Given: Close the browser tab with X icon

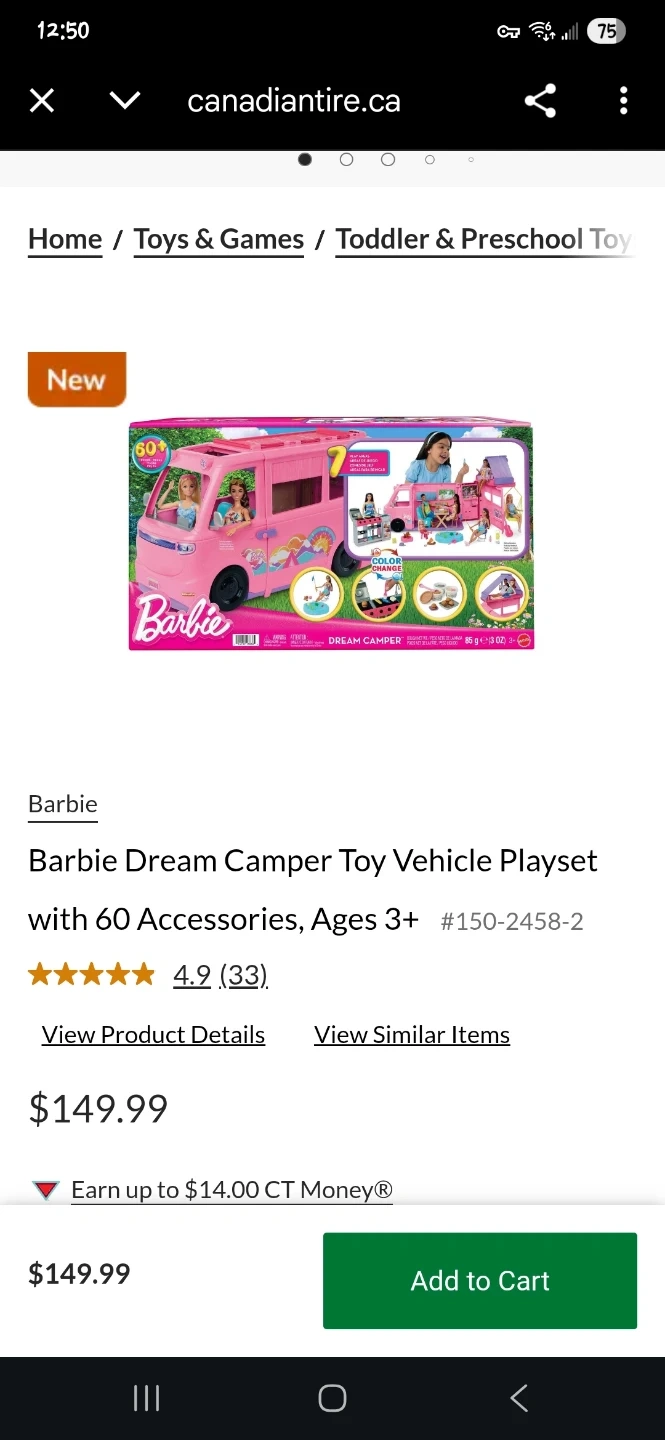Looking at the screenshot, I should pyautogui.click(x=42, y=101).
